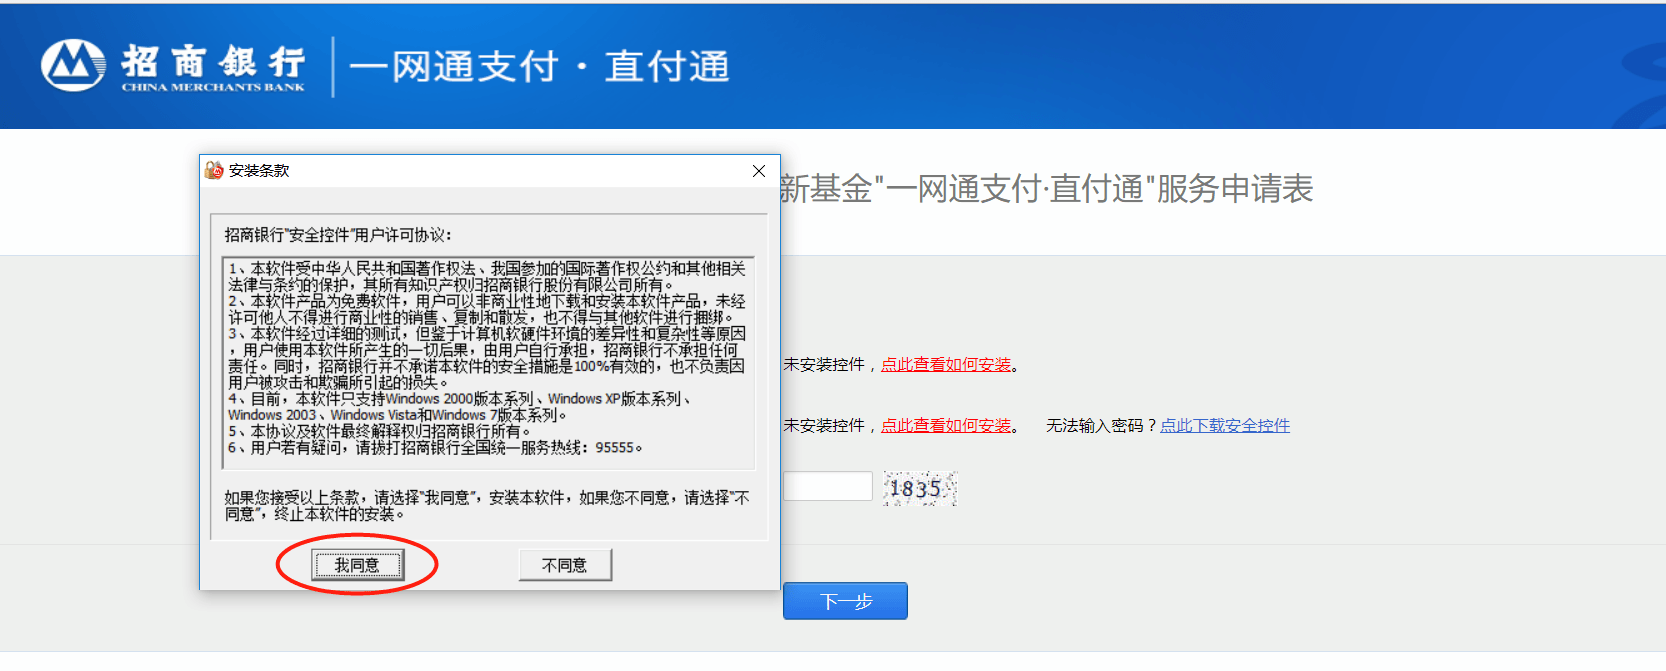Click the license agreement text box
The width and height of the screenshot is (1666, 671).
click(488, 363)
